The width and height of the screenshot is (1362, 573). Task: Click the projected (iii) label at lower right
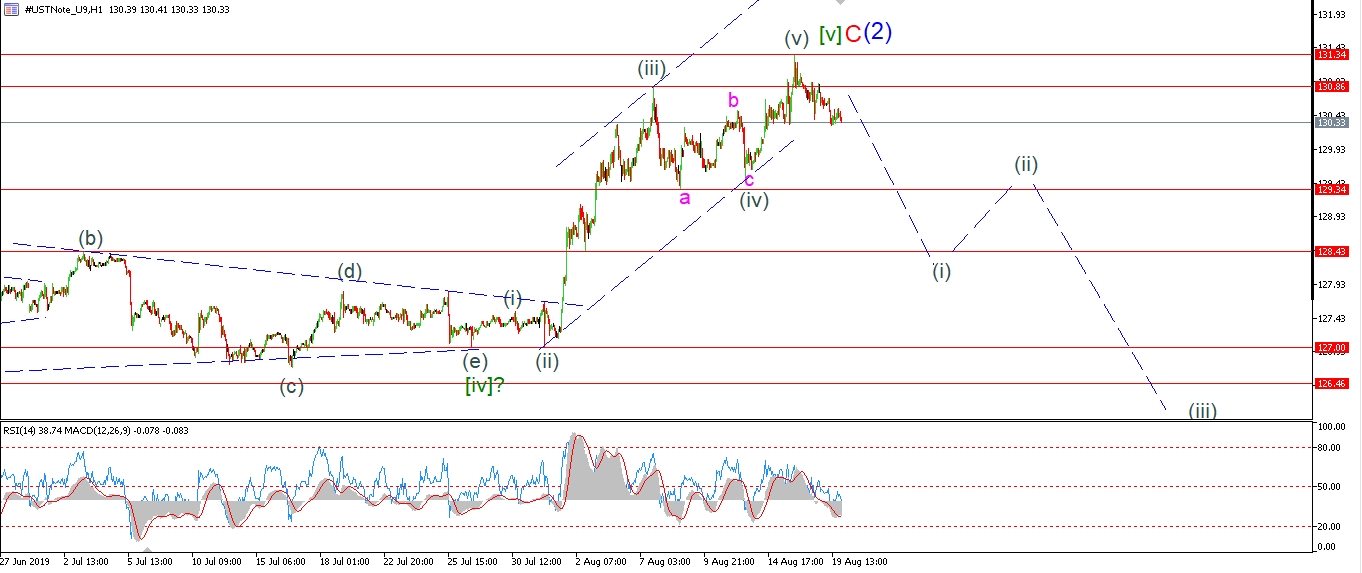point(1202,410)
